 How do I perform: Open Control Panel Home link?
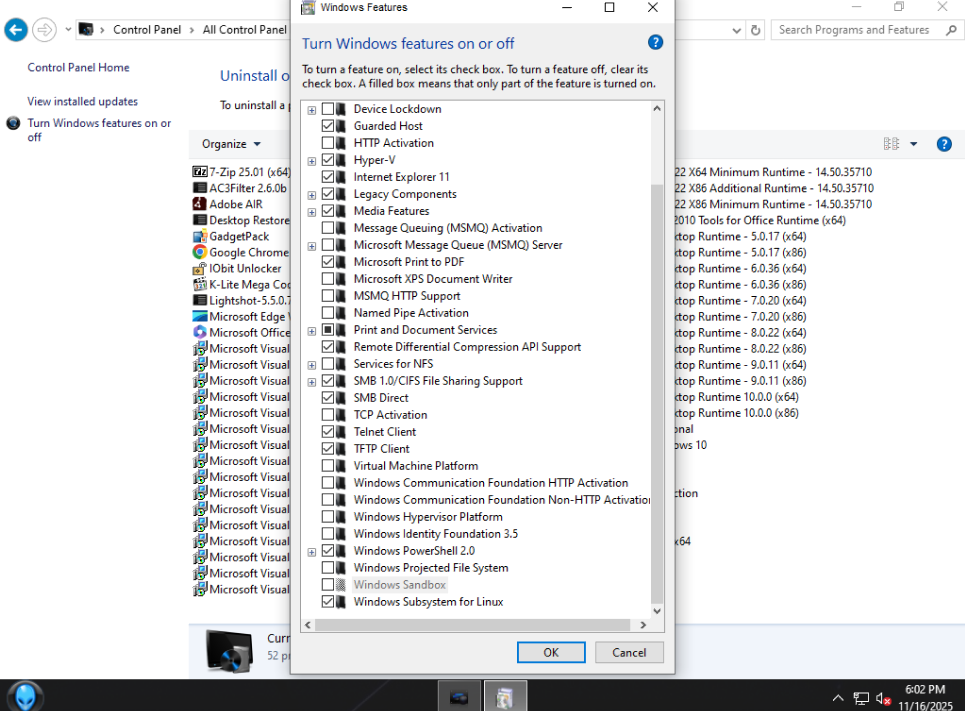(x=78, y=68)
